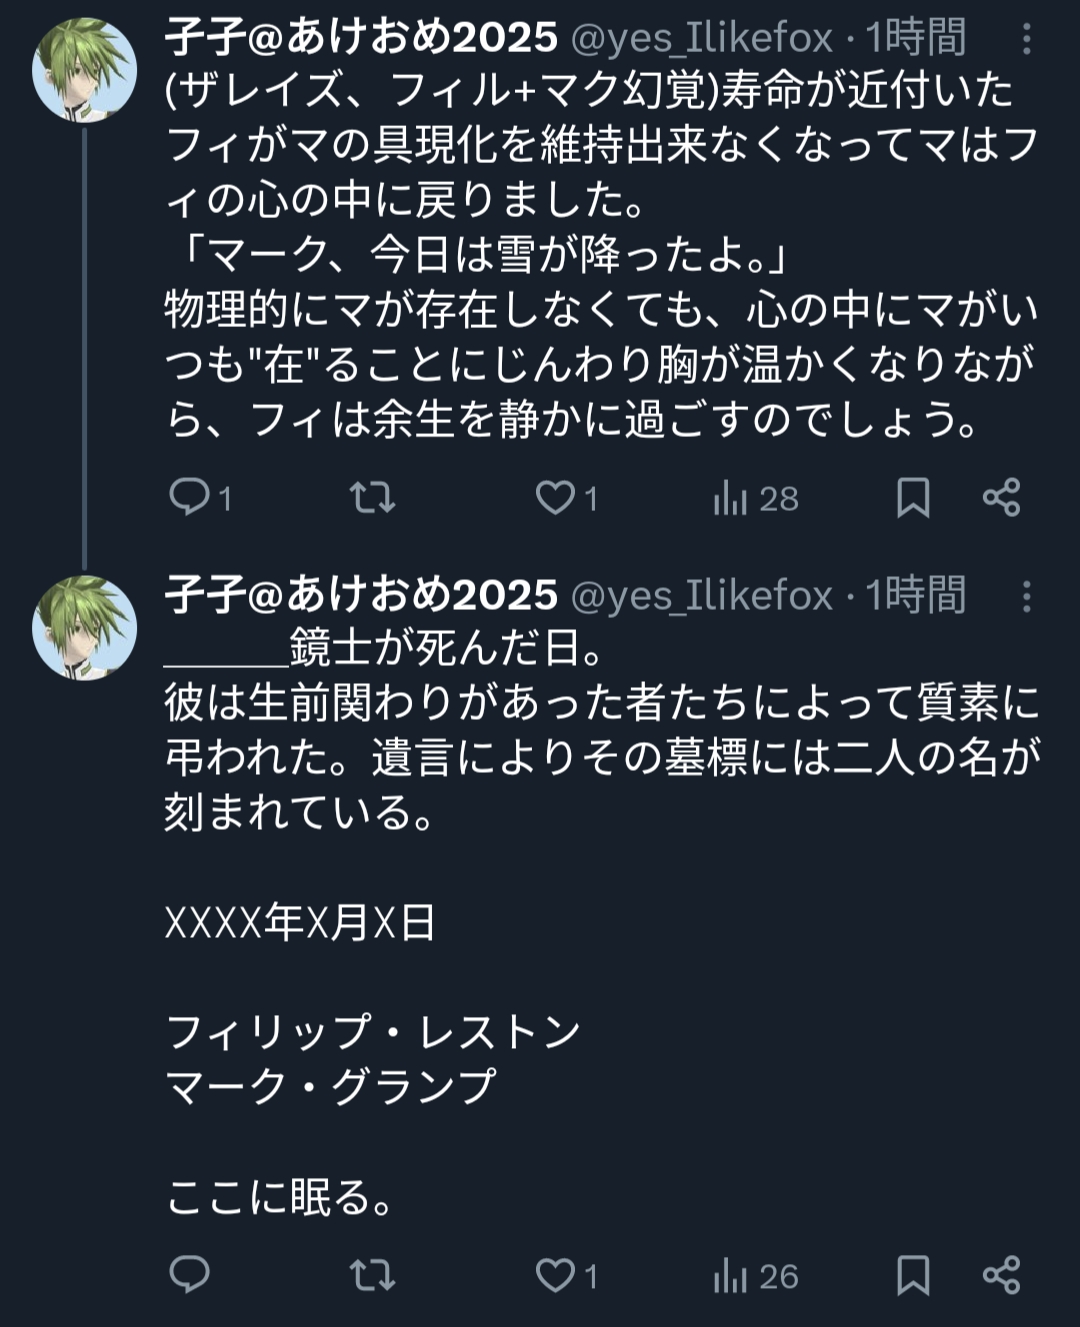Bookmark the first tweet in thread
The image size is (1080, 1327).
point(912,497)
